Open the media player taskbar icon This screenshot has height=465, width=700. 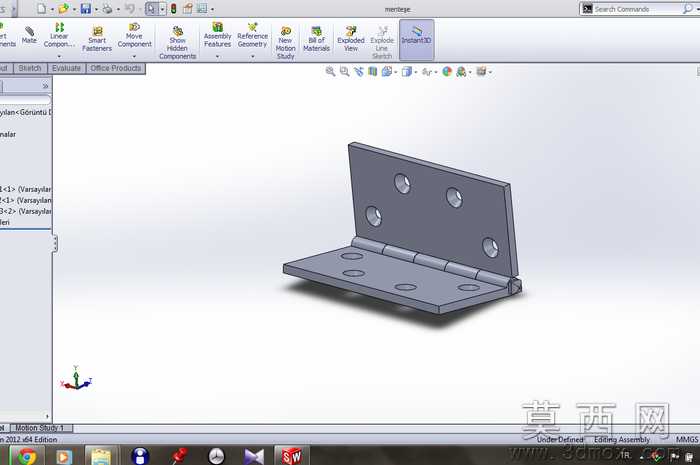tap(64, 456)
